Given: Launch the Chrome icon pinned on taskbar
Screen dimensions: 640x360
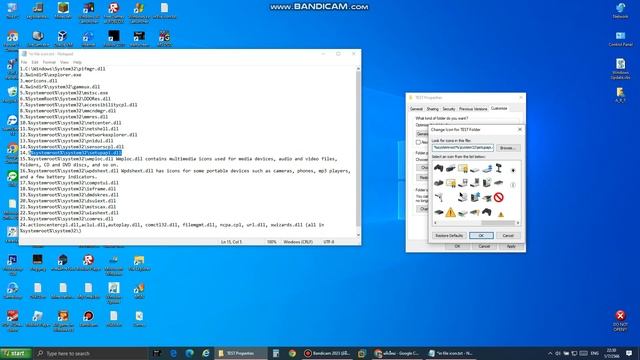Looking at the screenshot, I should point(292,353).
